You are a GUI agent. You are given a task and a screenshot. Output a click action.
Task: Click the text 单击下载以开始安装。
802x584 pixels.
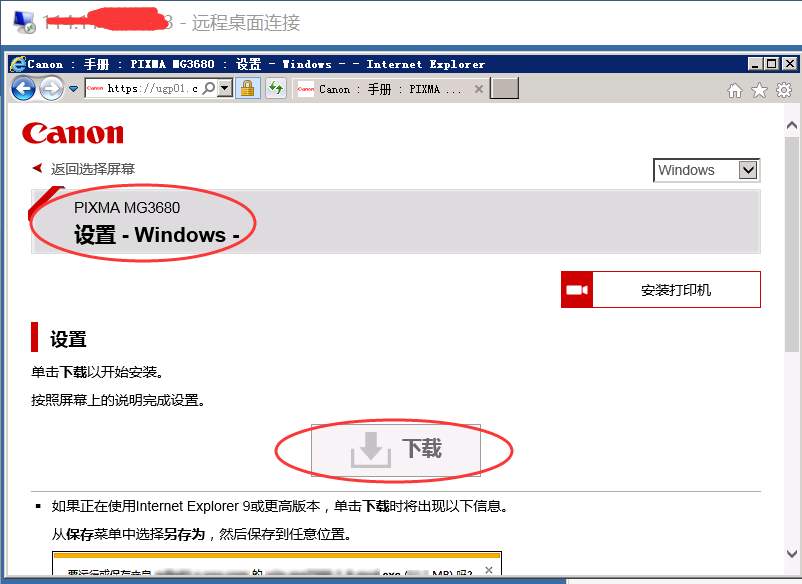[98, 372]
